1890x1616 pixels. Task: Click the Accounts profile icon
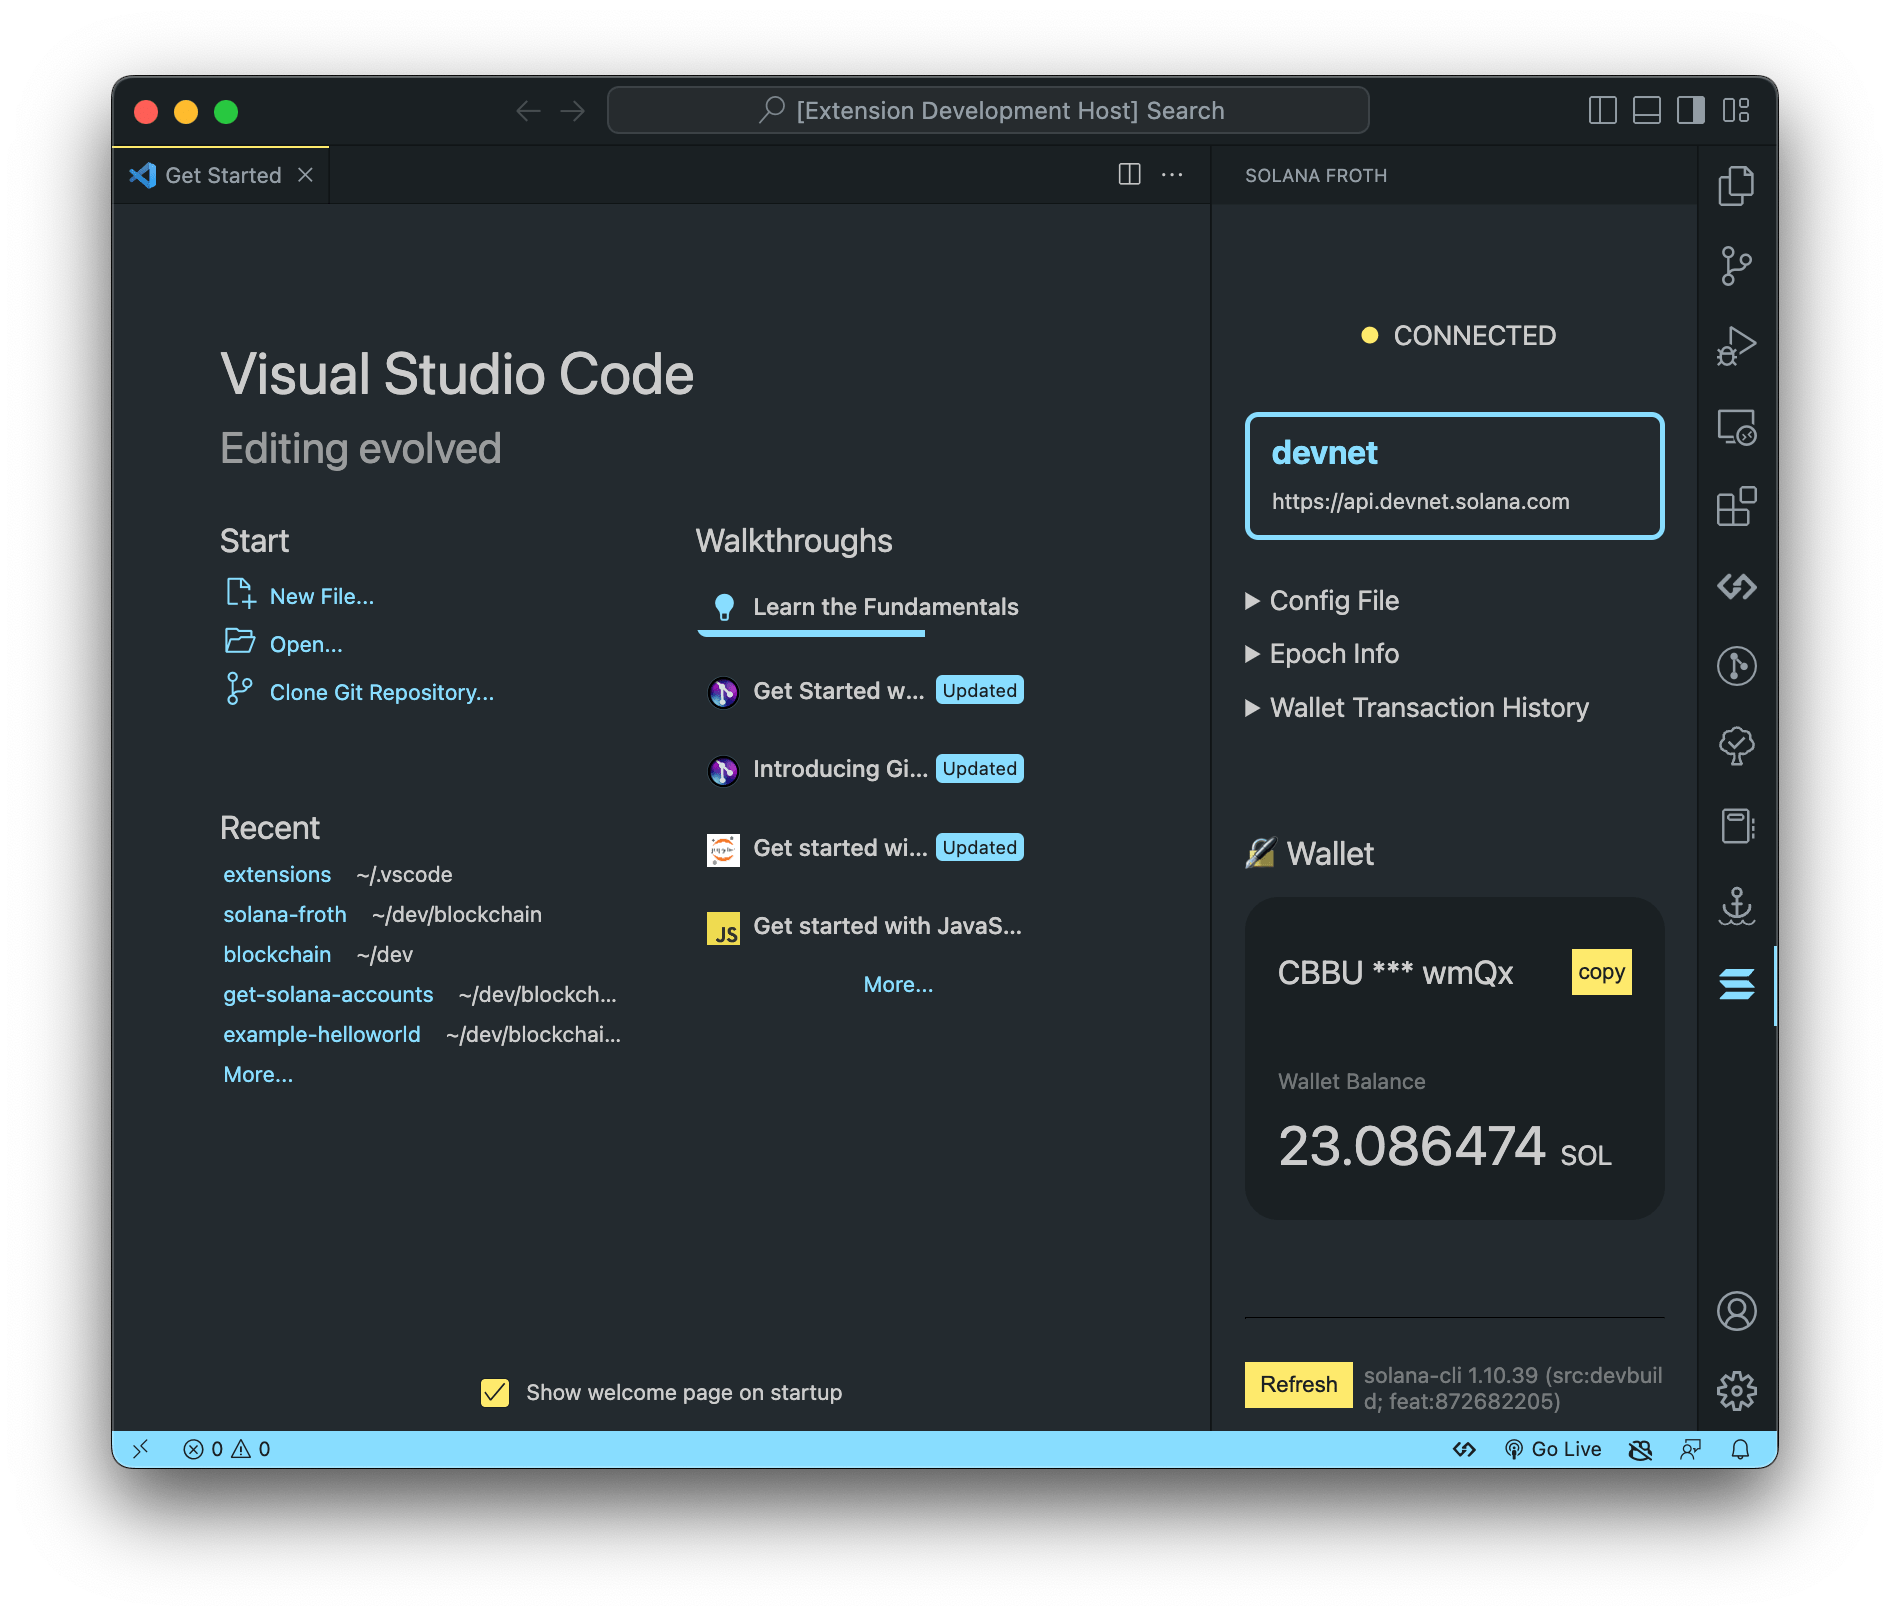1737,1311
